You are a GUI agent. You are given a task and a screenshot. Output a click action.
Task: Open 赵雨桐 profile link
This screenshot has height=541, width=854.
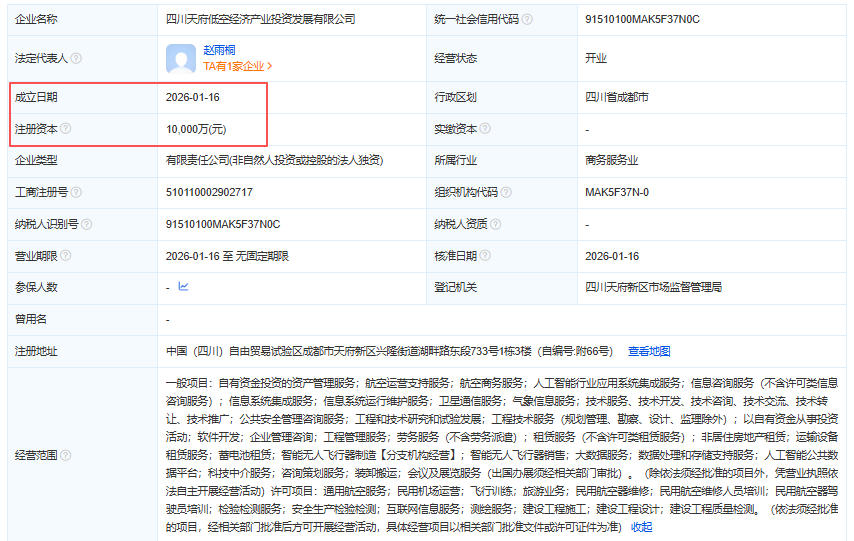221,49
